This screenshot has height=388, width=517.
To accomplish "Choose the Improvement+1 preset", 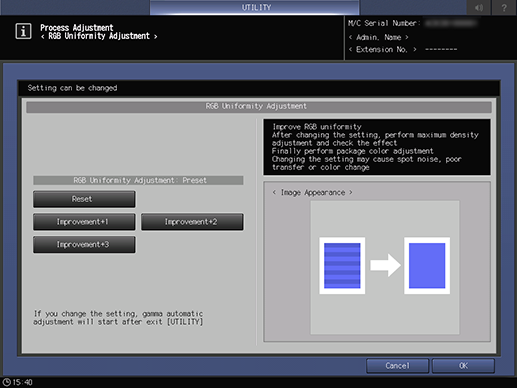I will [84, 222].
